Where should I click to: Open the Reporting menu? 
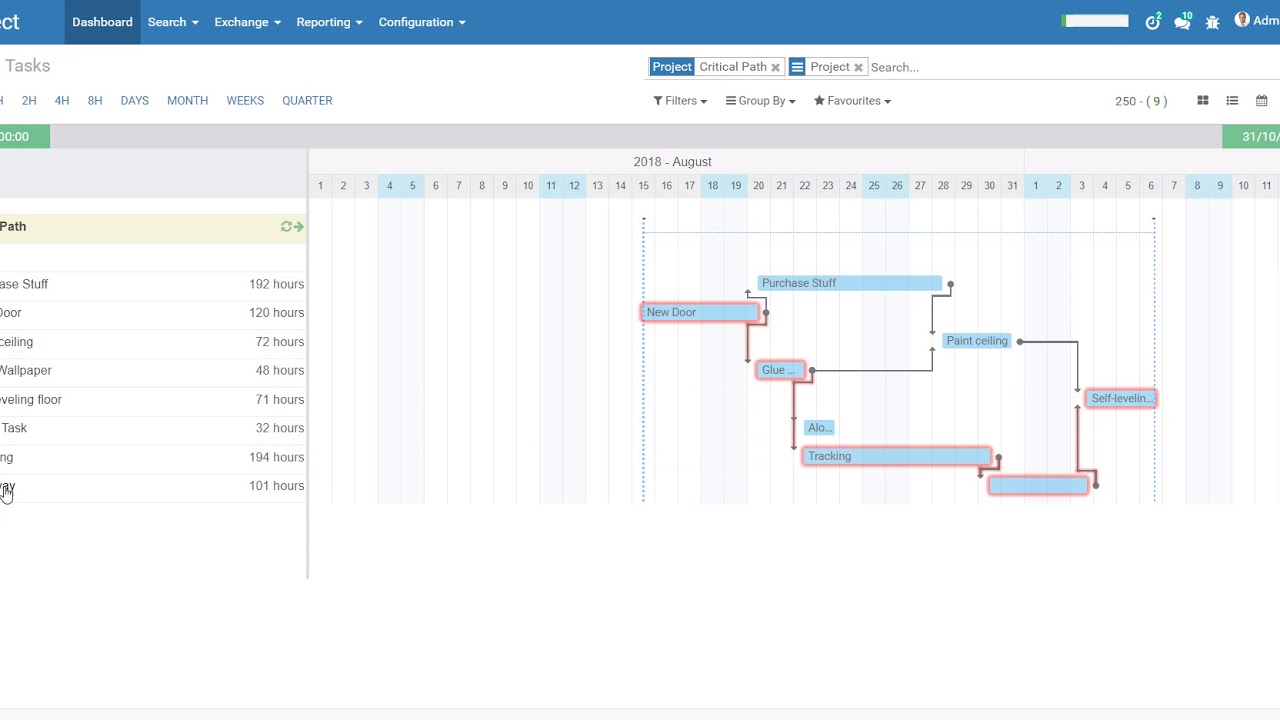click(329, 22)
